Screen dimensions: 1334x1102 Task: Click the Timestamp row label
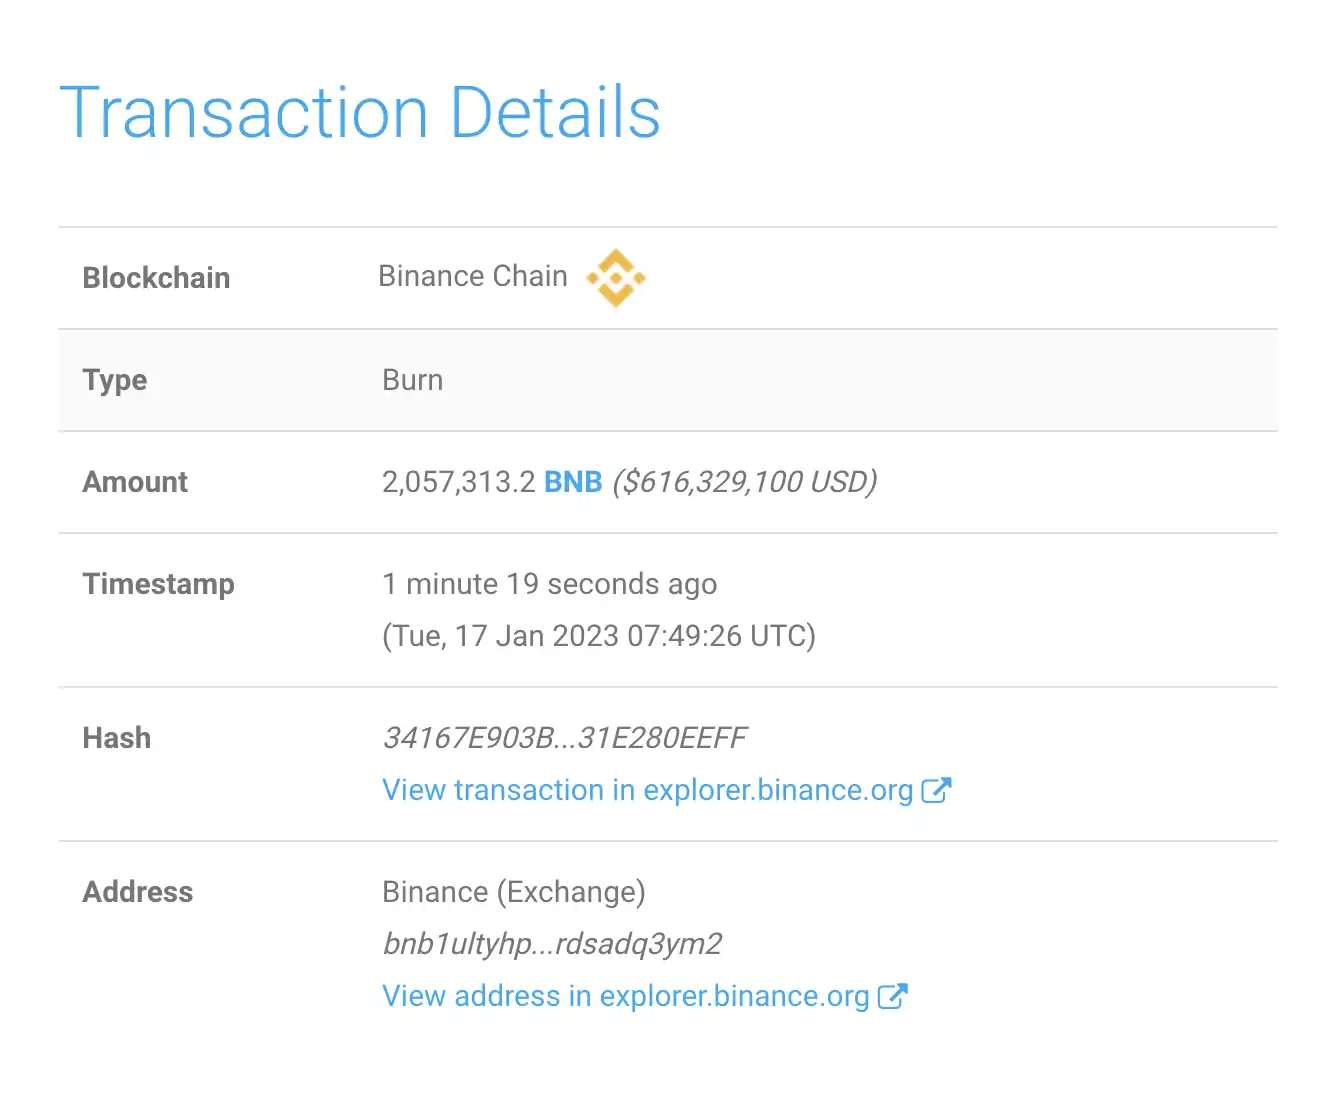(x=158, y=584)
